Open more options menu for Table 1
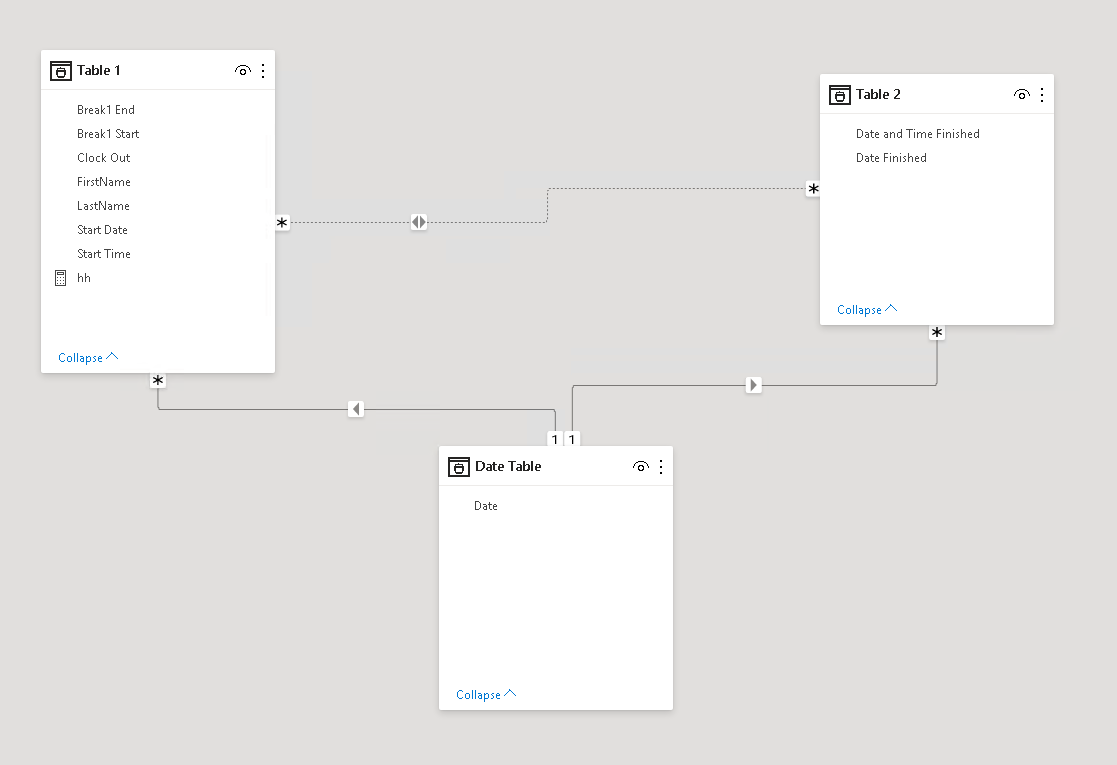This screenshot has height=765, width=1117. pos(263,71)
